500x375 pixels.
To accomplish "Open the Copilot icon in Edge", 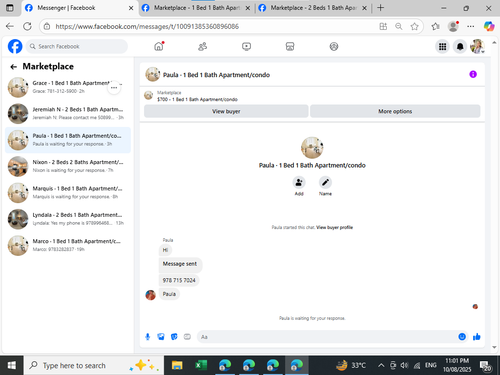I will (489, 26).
